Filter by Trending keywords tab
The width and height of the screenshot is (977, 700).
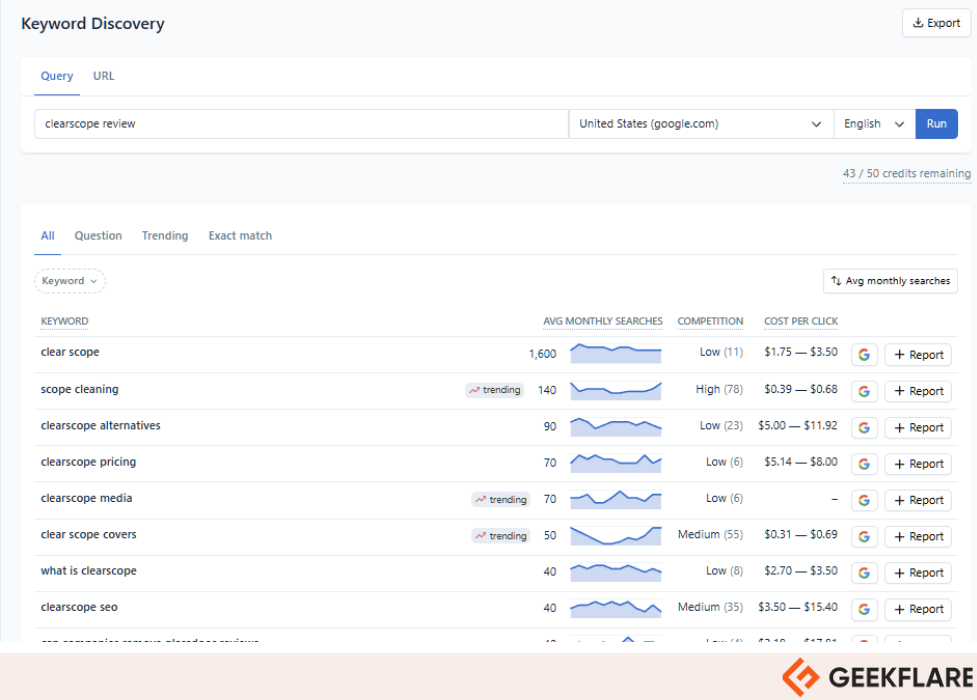pos(165,236)
